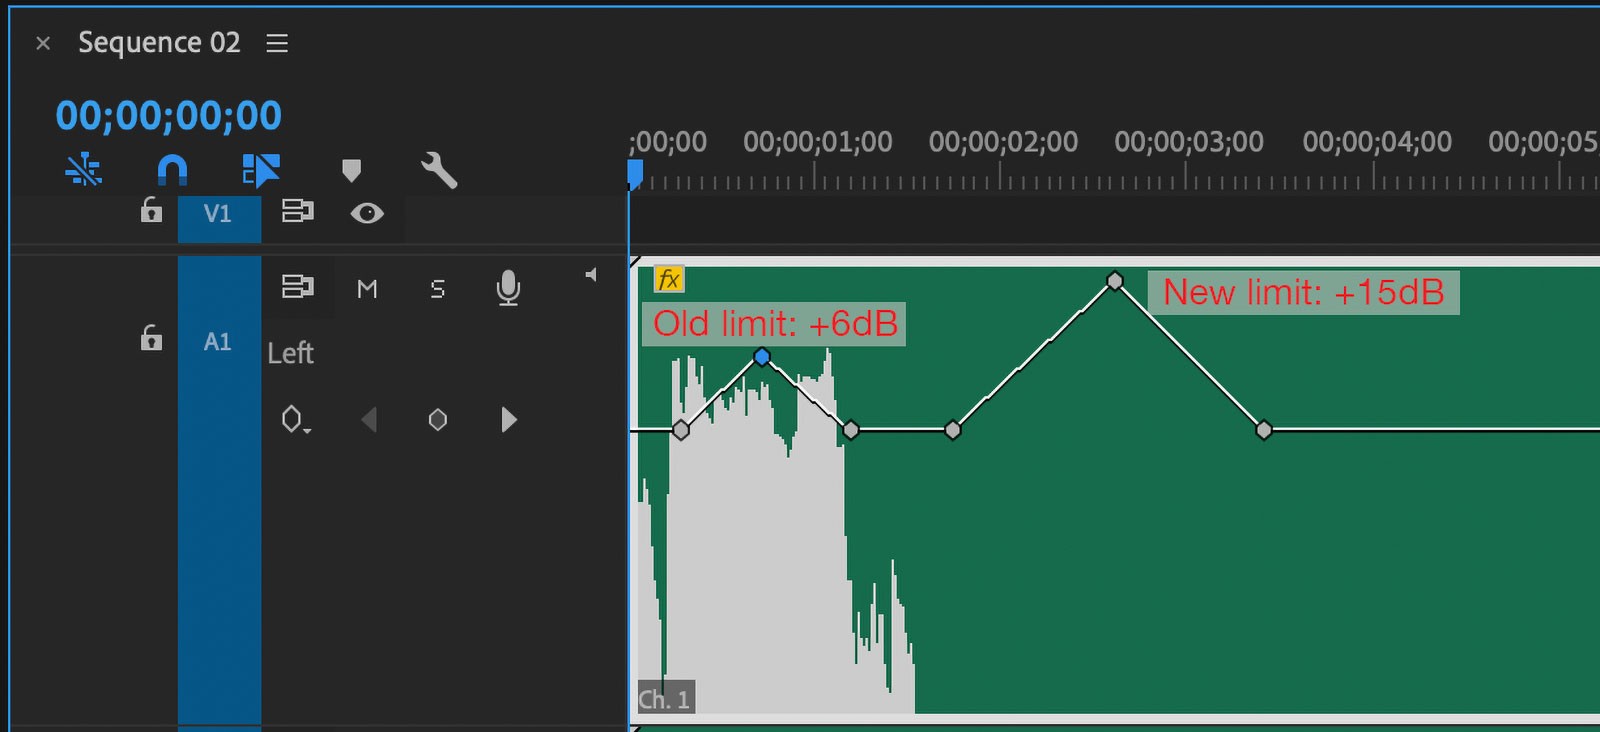Toggle sync lock on track V1
1600x732 pixels.
(x=297, y=211)
